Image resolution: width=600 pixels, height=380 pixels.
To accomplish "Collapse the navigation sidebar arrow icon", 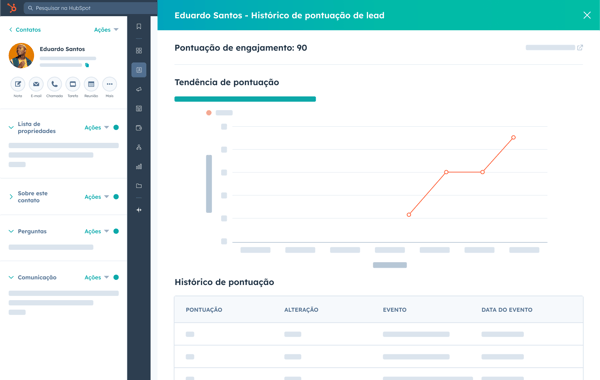I will point(139,210).
